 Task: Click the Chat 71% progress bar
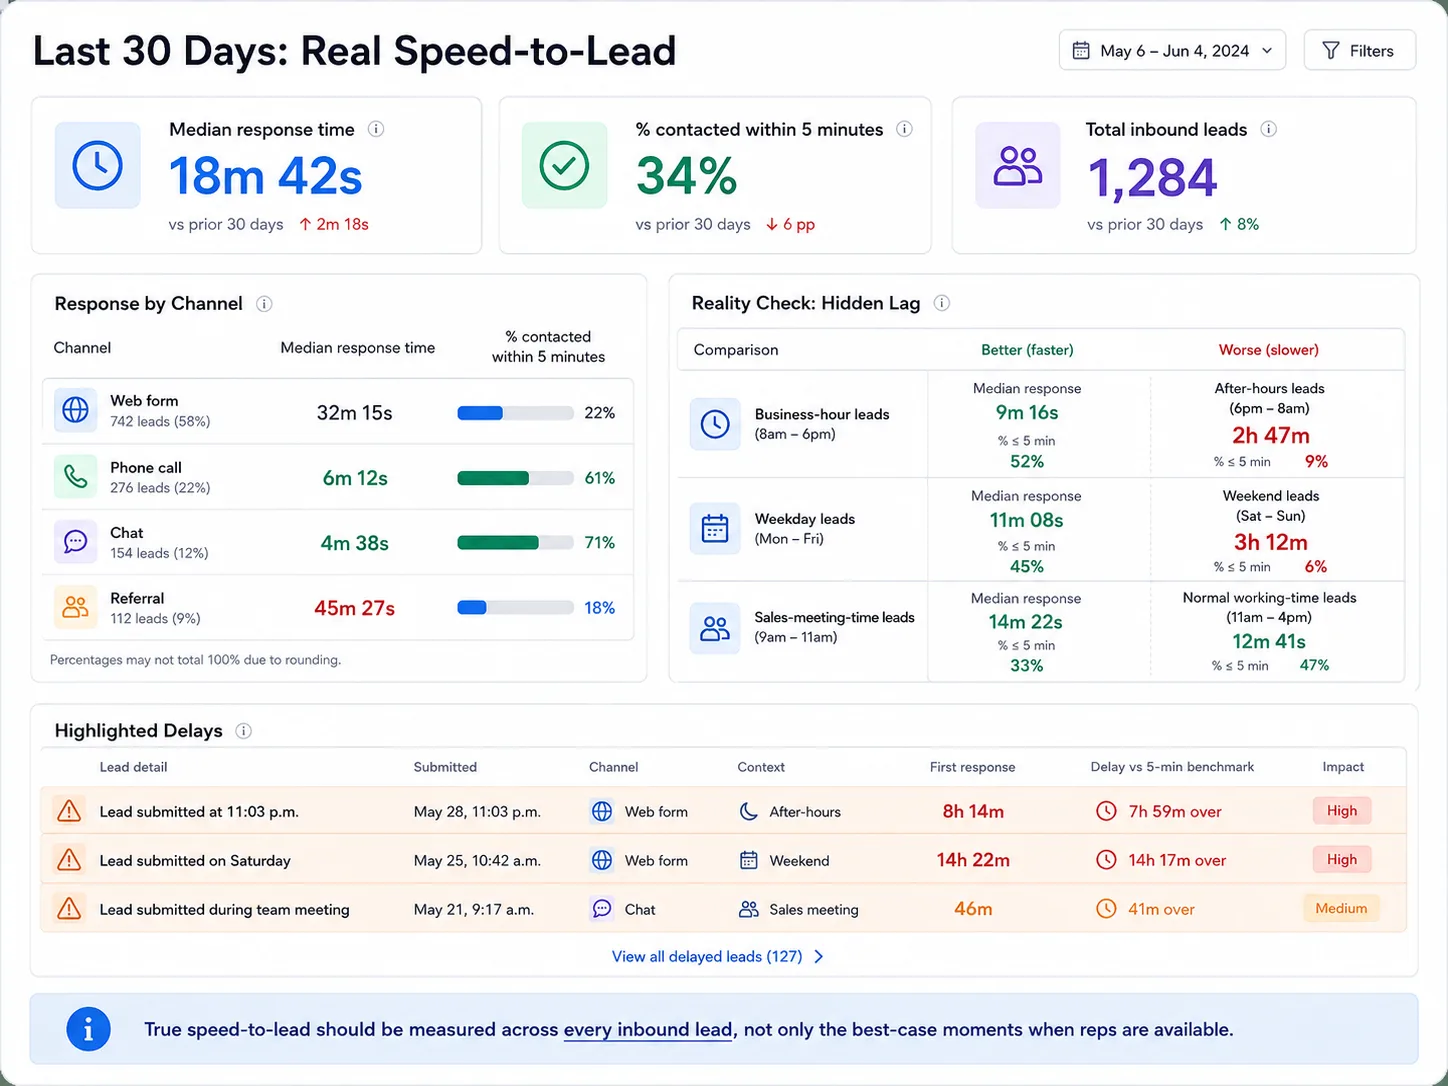click(x=515, y=542)
